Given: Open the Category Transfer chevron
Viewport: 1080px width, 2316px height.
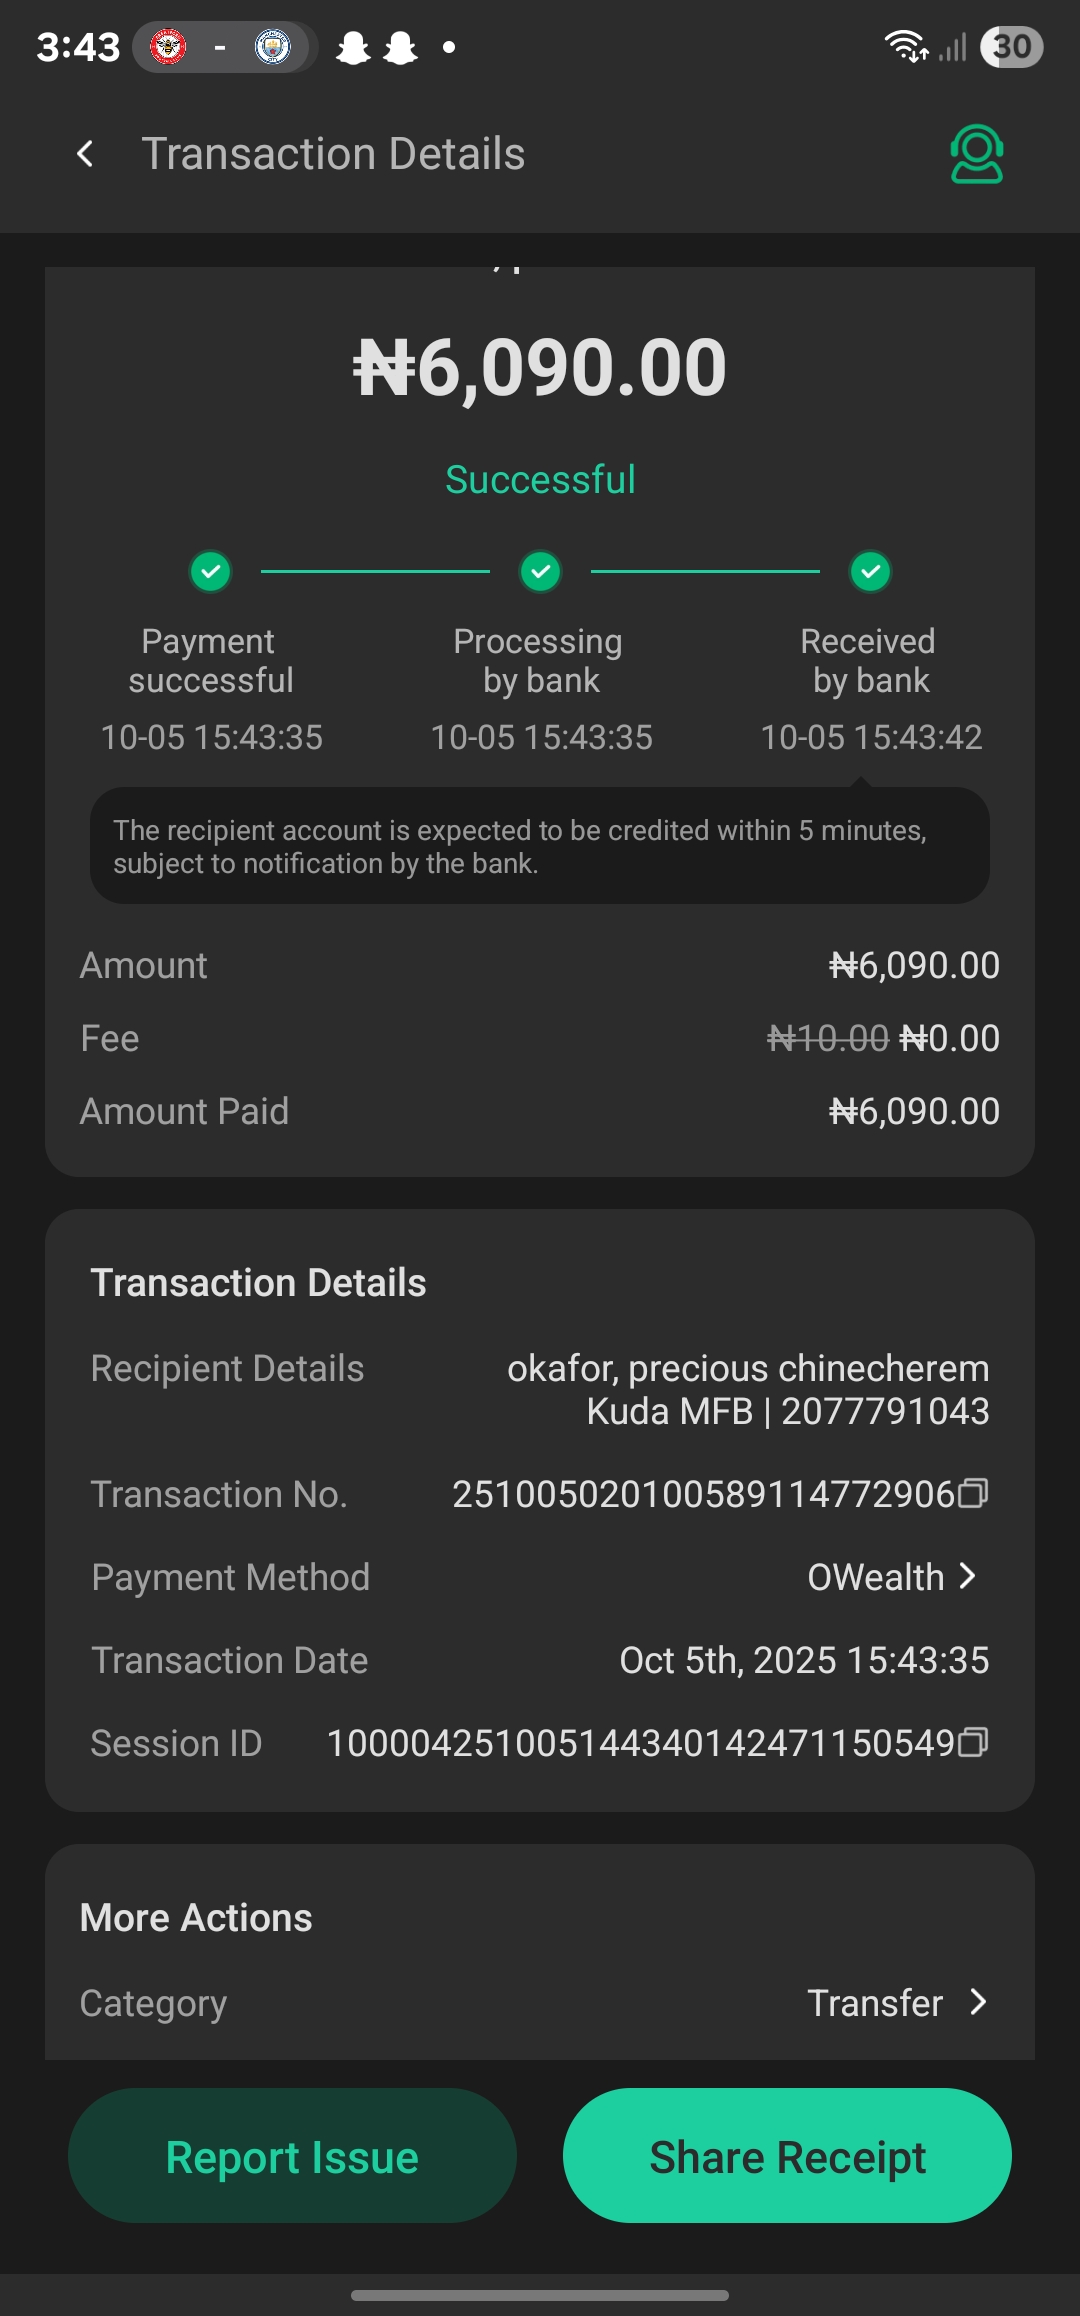Looking at the screenshot, I should tap(978, 2002).
